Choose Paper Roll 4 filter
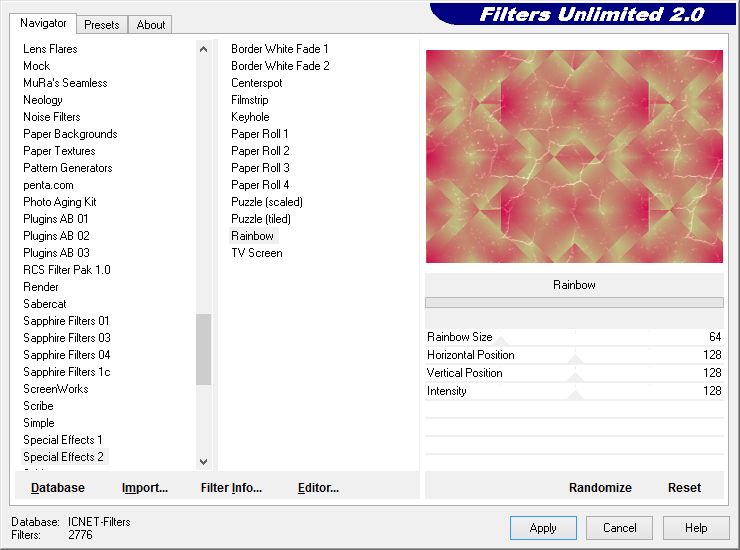Image resolution: width=740 pixels, height=550 pixels. pyautogui.click(x=260, y=185)
